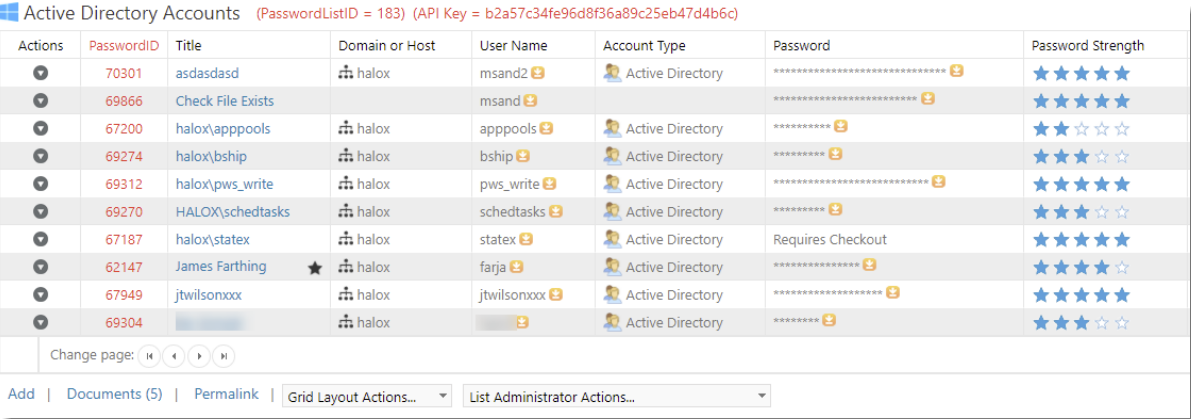Open Actions menu for HALOX\schedtasks row
The width and height of the screenshot is (1191, 419).
(41, 212)
